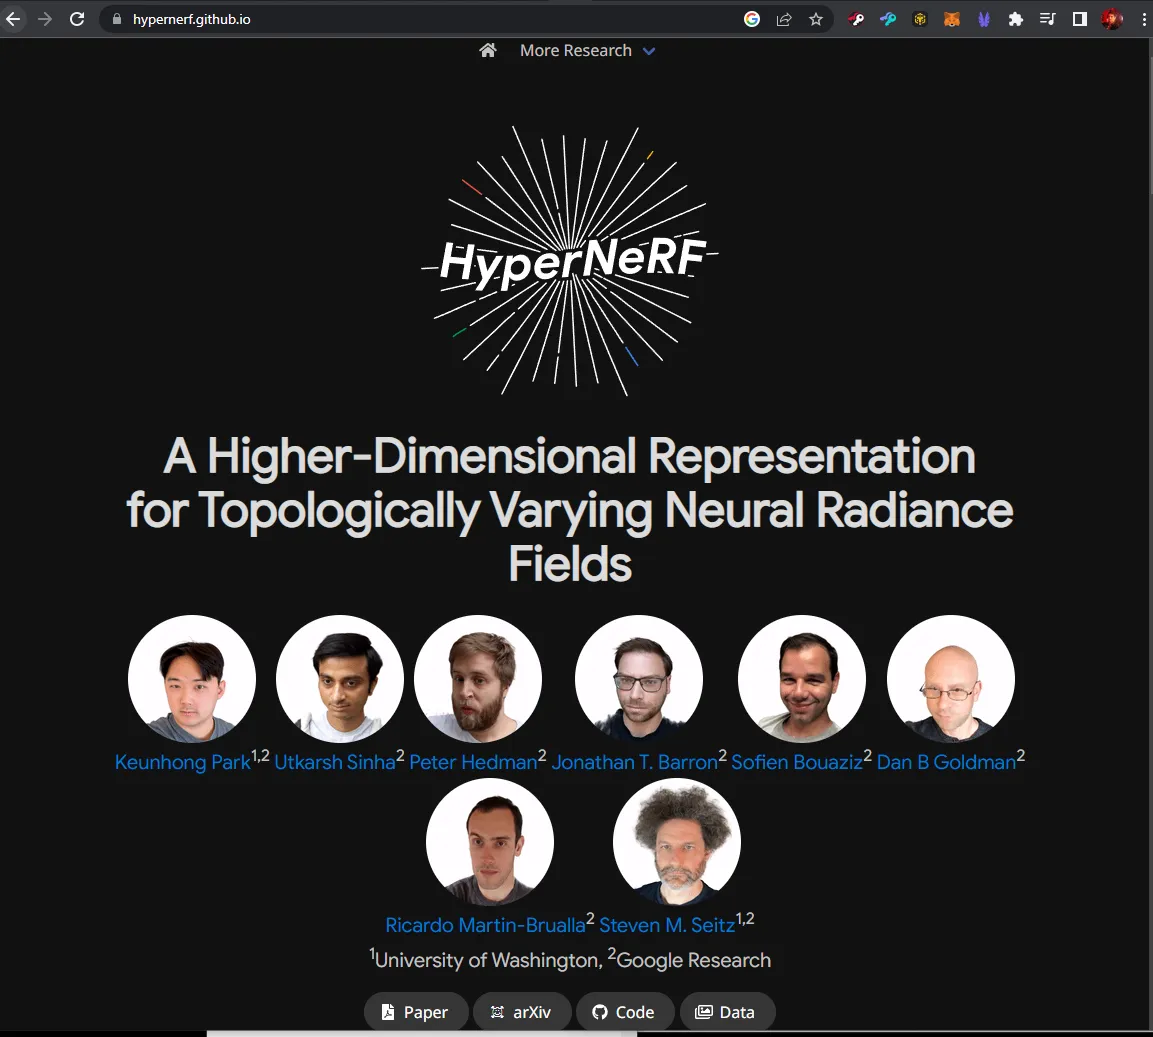This screenshot has height=1037, width=1153.
Task: Open the Paper PDF button
Action: (x=416, y=1012)
